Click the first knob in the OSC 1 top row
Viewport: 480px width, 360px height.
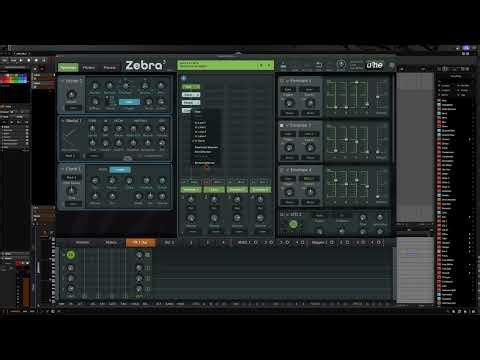95,86
